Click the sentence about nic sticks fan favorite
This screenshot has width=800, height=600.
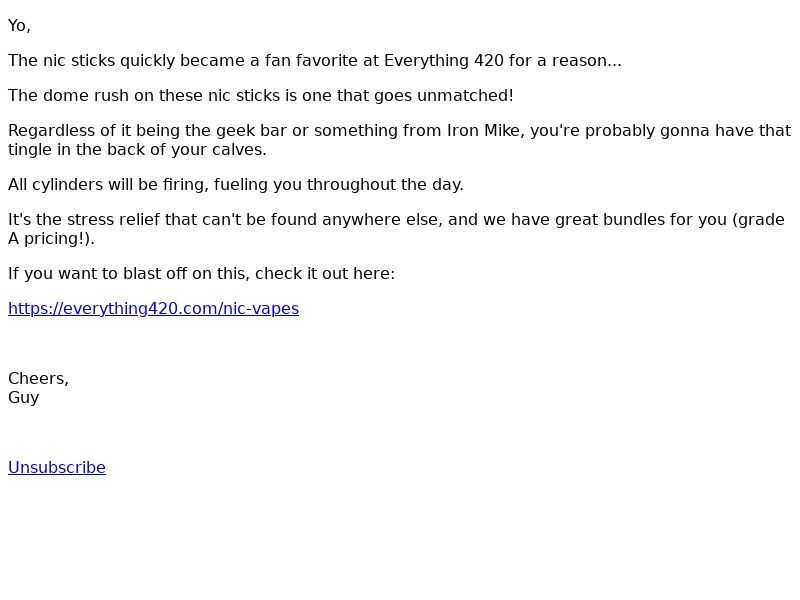pyautogui.click(x=315, y=61)
